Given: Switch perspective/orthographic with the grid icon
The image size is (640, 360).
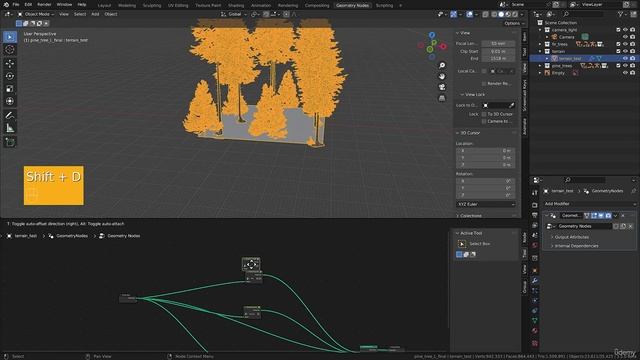Looking at the screenshot, I should click(442, 98).
